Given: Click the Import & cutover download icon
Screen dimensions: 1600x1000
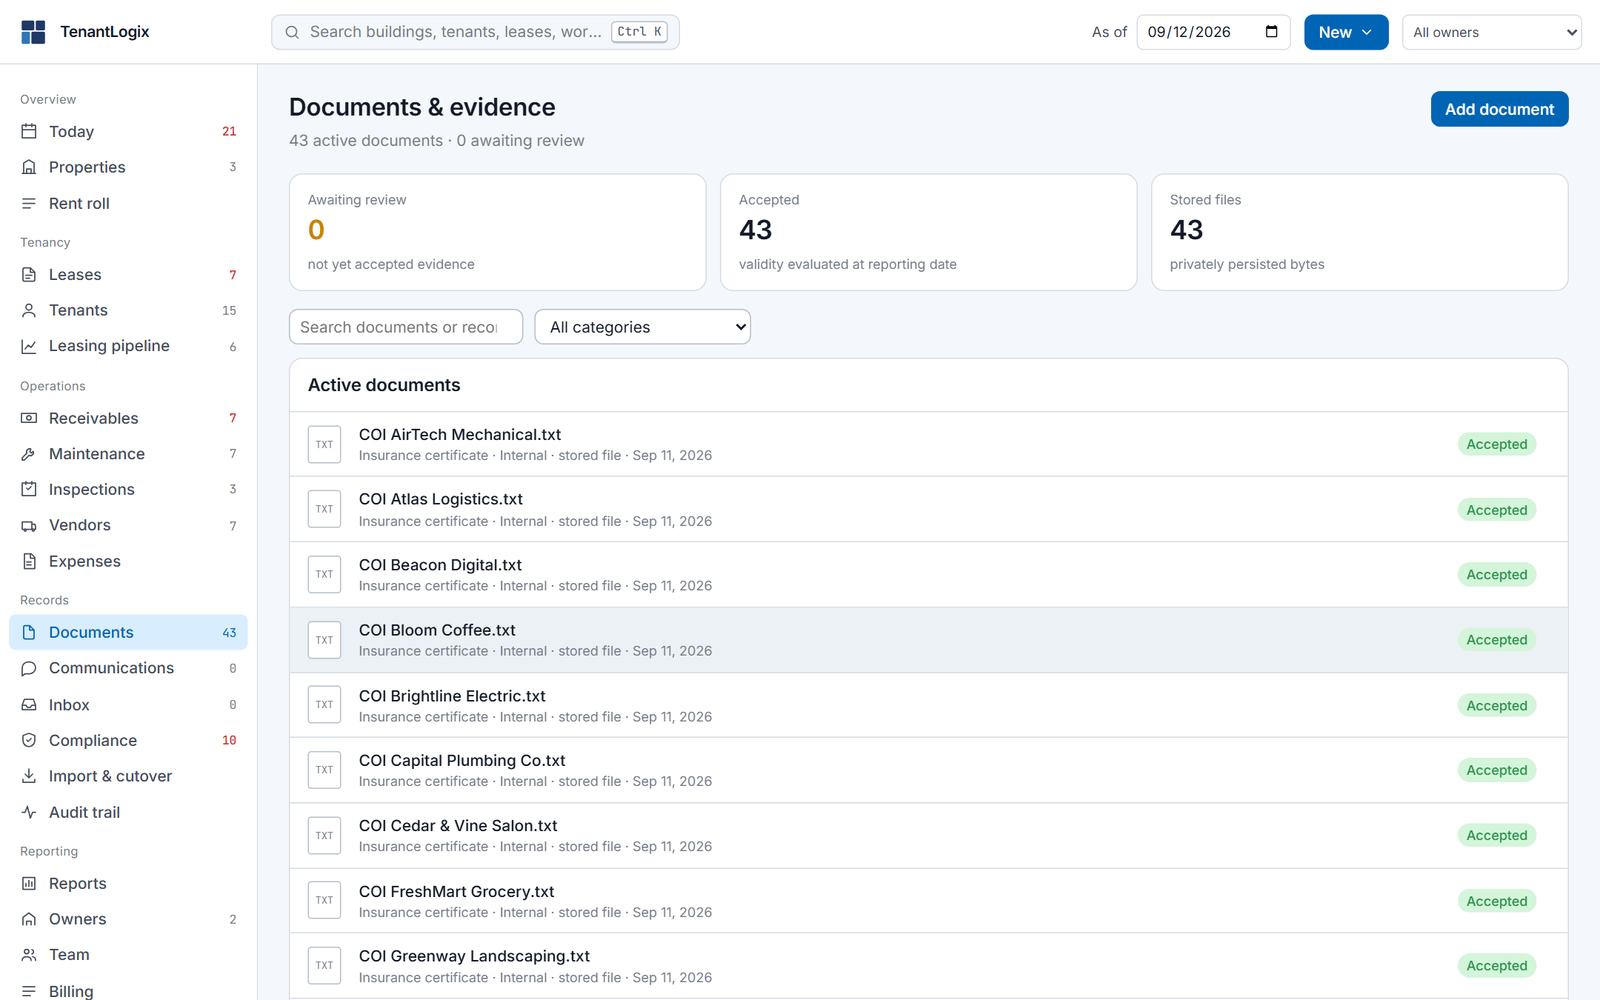Looking at the screenshot, I should [x=29, y=776].
